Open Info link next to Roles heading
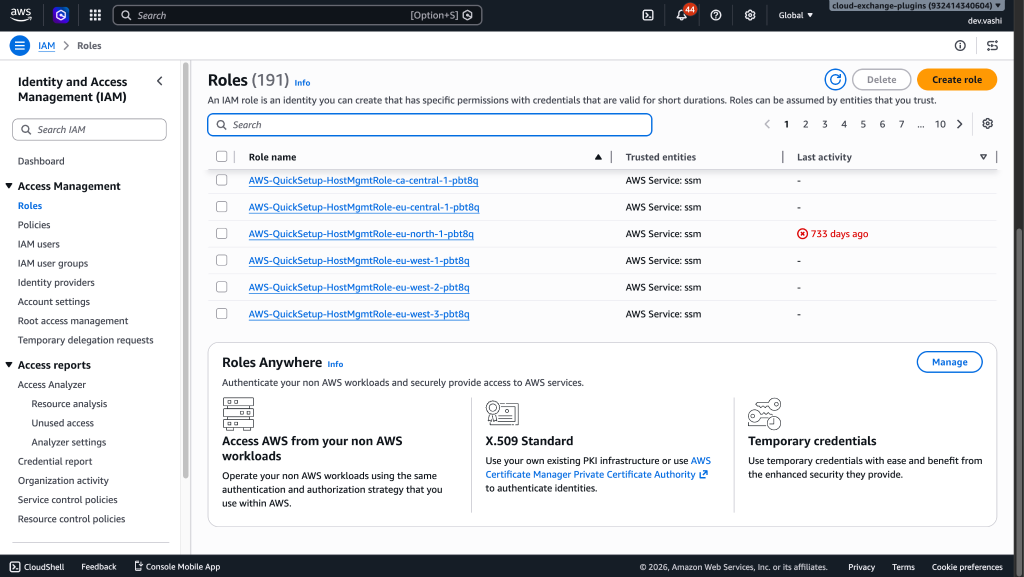The image size is (1024, 577). click(x=302, y=83)
